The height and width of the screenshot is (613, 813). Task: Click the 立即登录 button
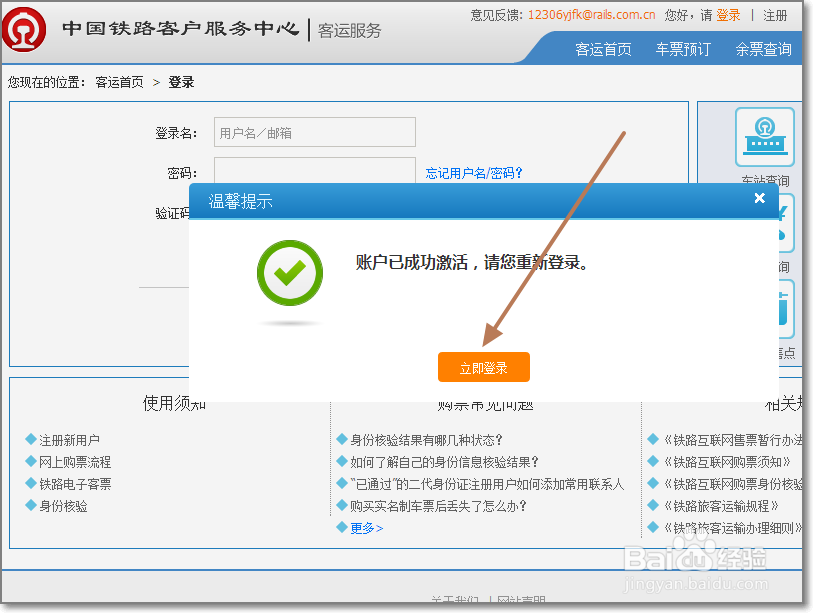click(x=483, y=367)
